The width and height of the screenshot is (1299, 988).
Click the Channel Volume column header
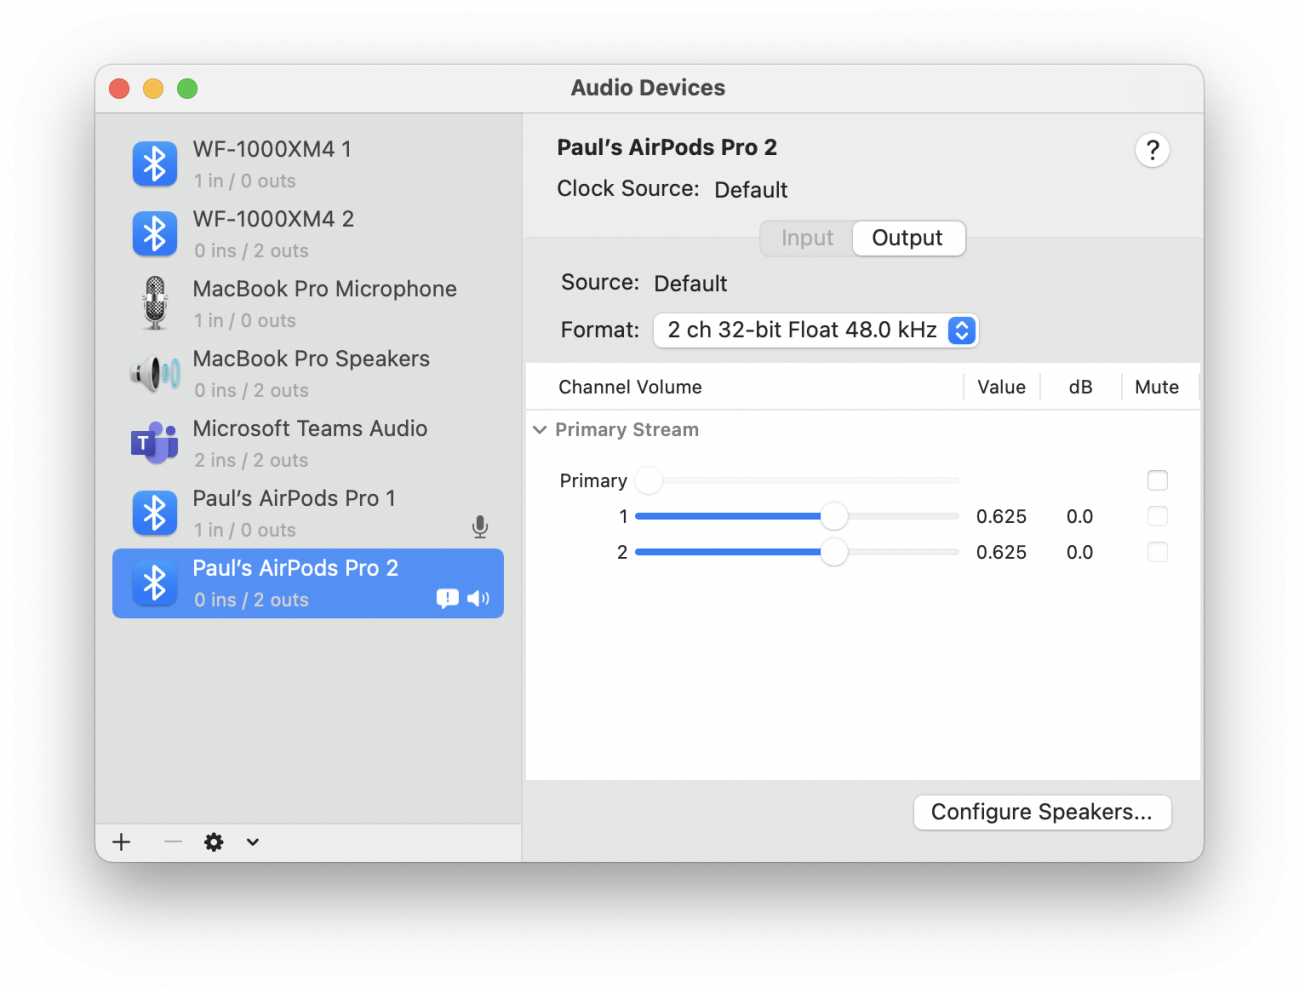click(x=630, y=387)
